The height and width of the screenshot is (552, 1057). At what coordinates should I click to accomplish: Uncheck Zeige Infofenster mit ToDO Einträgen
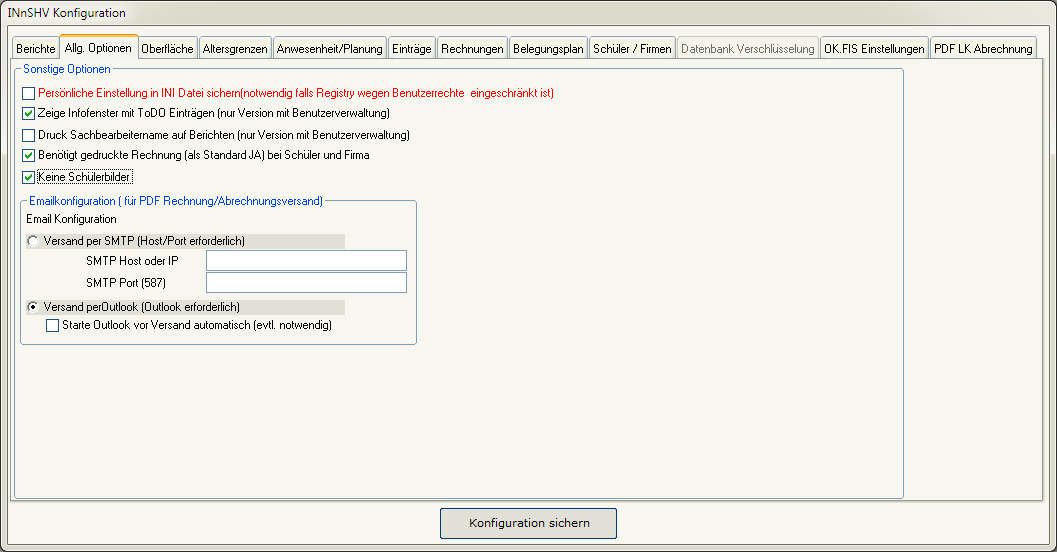tap(29, 114)
